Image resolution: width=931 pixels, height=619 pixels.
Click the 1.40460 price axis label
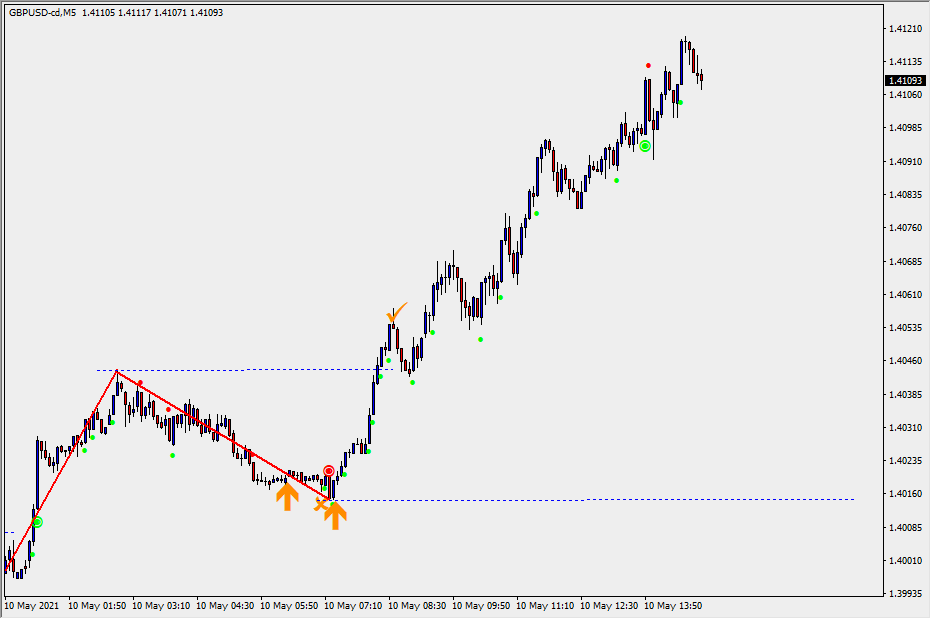[x=904, y=361]
